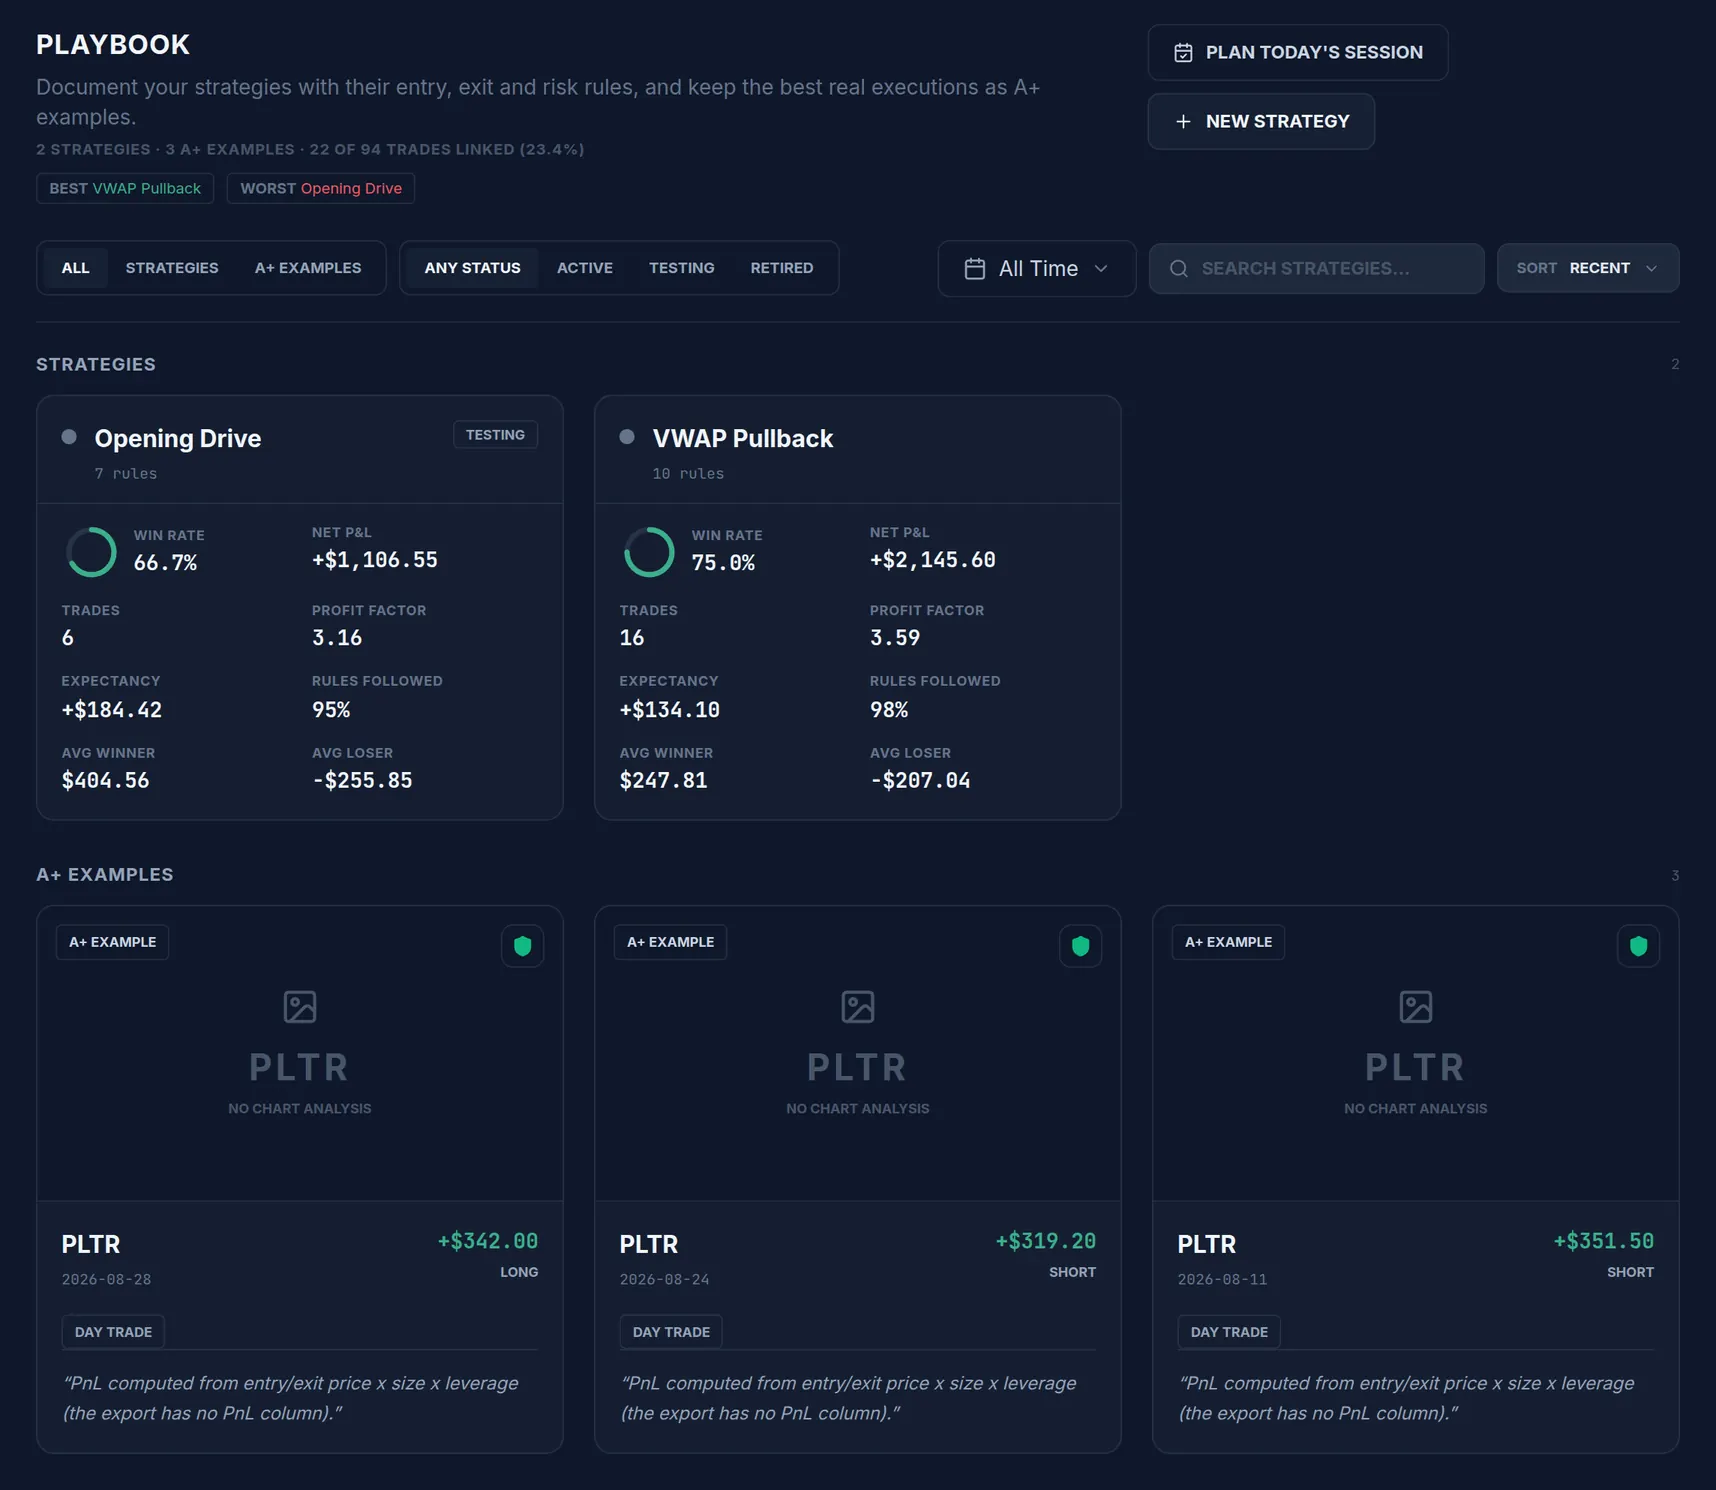The height and width of the screenshot is (1490, 1716).
Task: Click the DAY TRADE tag on the 2026-08-11 trade
Action: [x=1229, y=1332]
